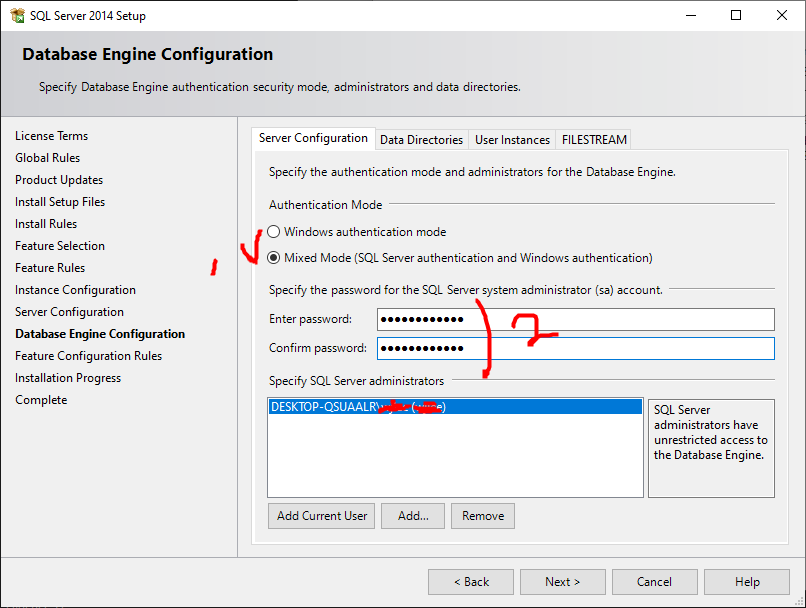The width and height of the screenshot is (806, 608).
Task: Switch to the User Instances tab
Action: [512, 140]
